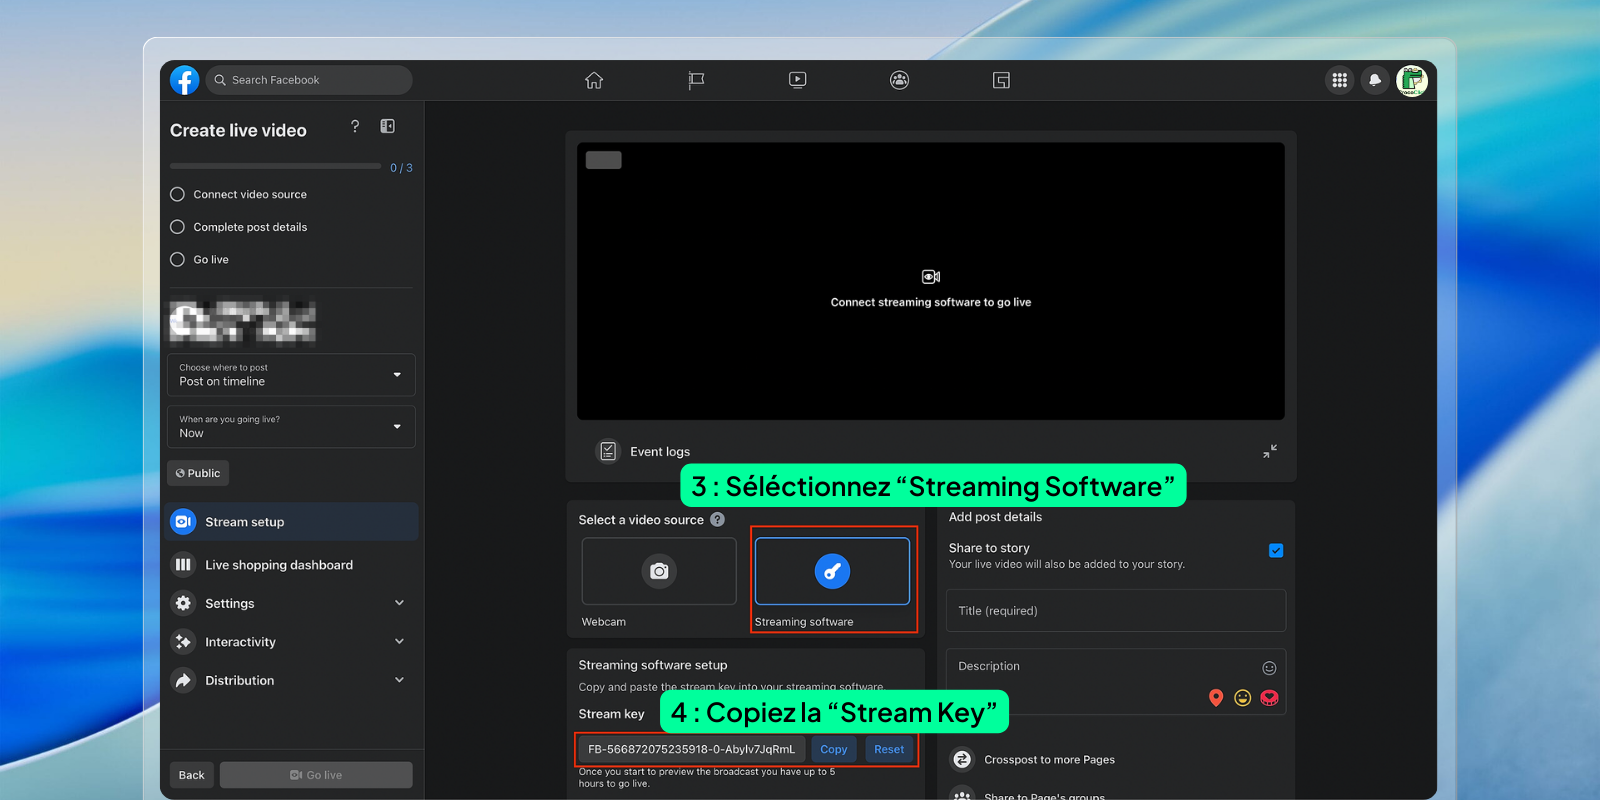Click the Live shopping dashboard icon

click(183, 565)
